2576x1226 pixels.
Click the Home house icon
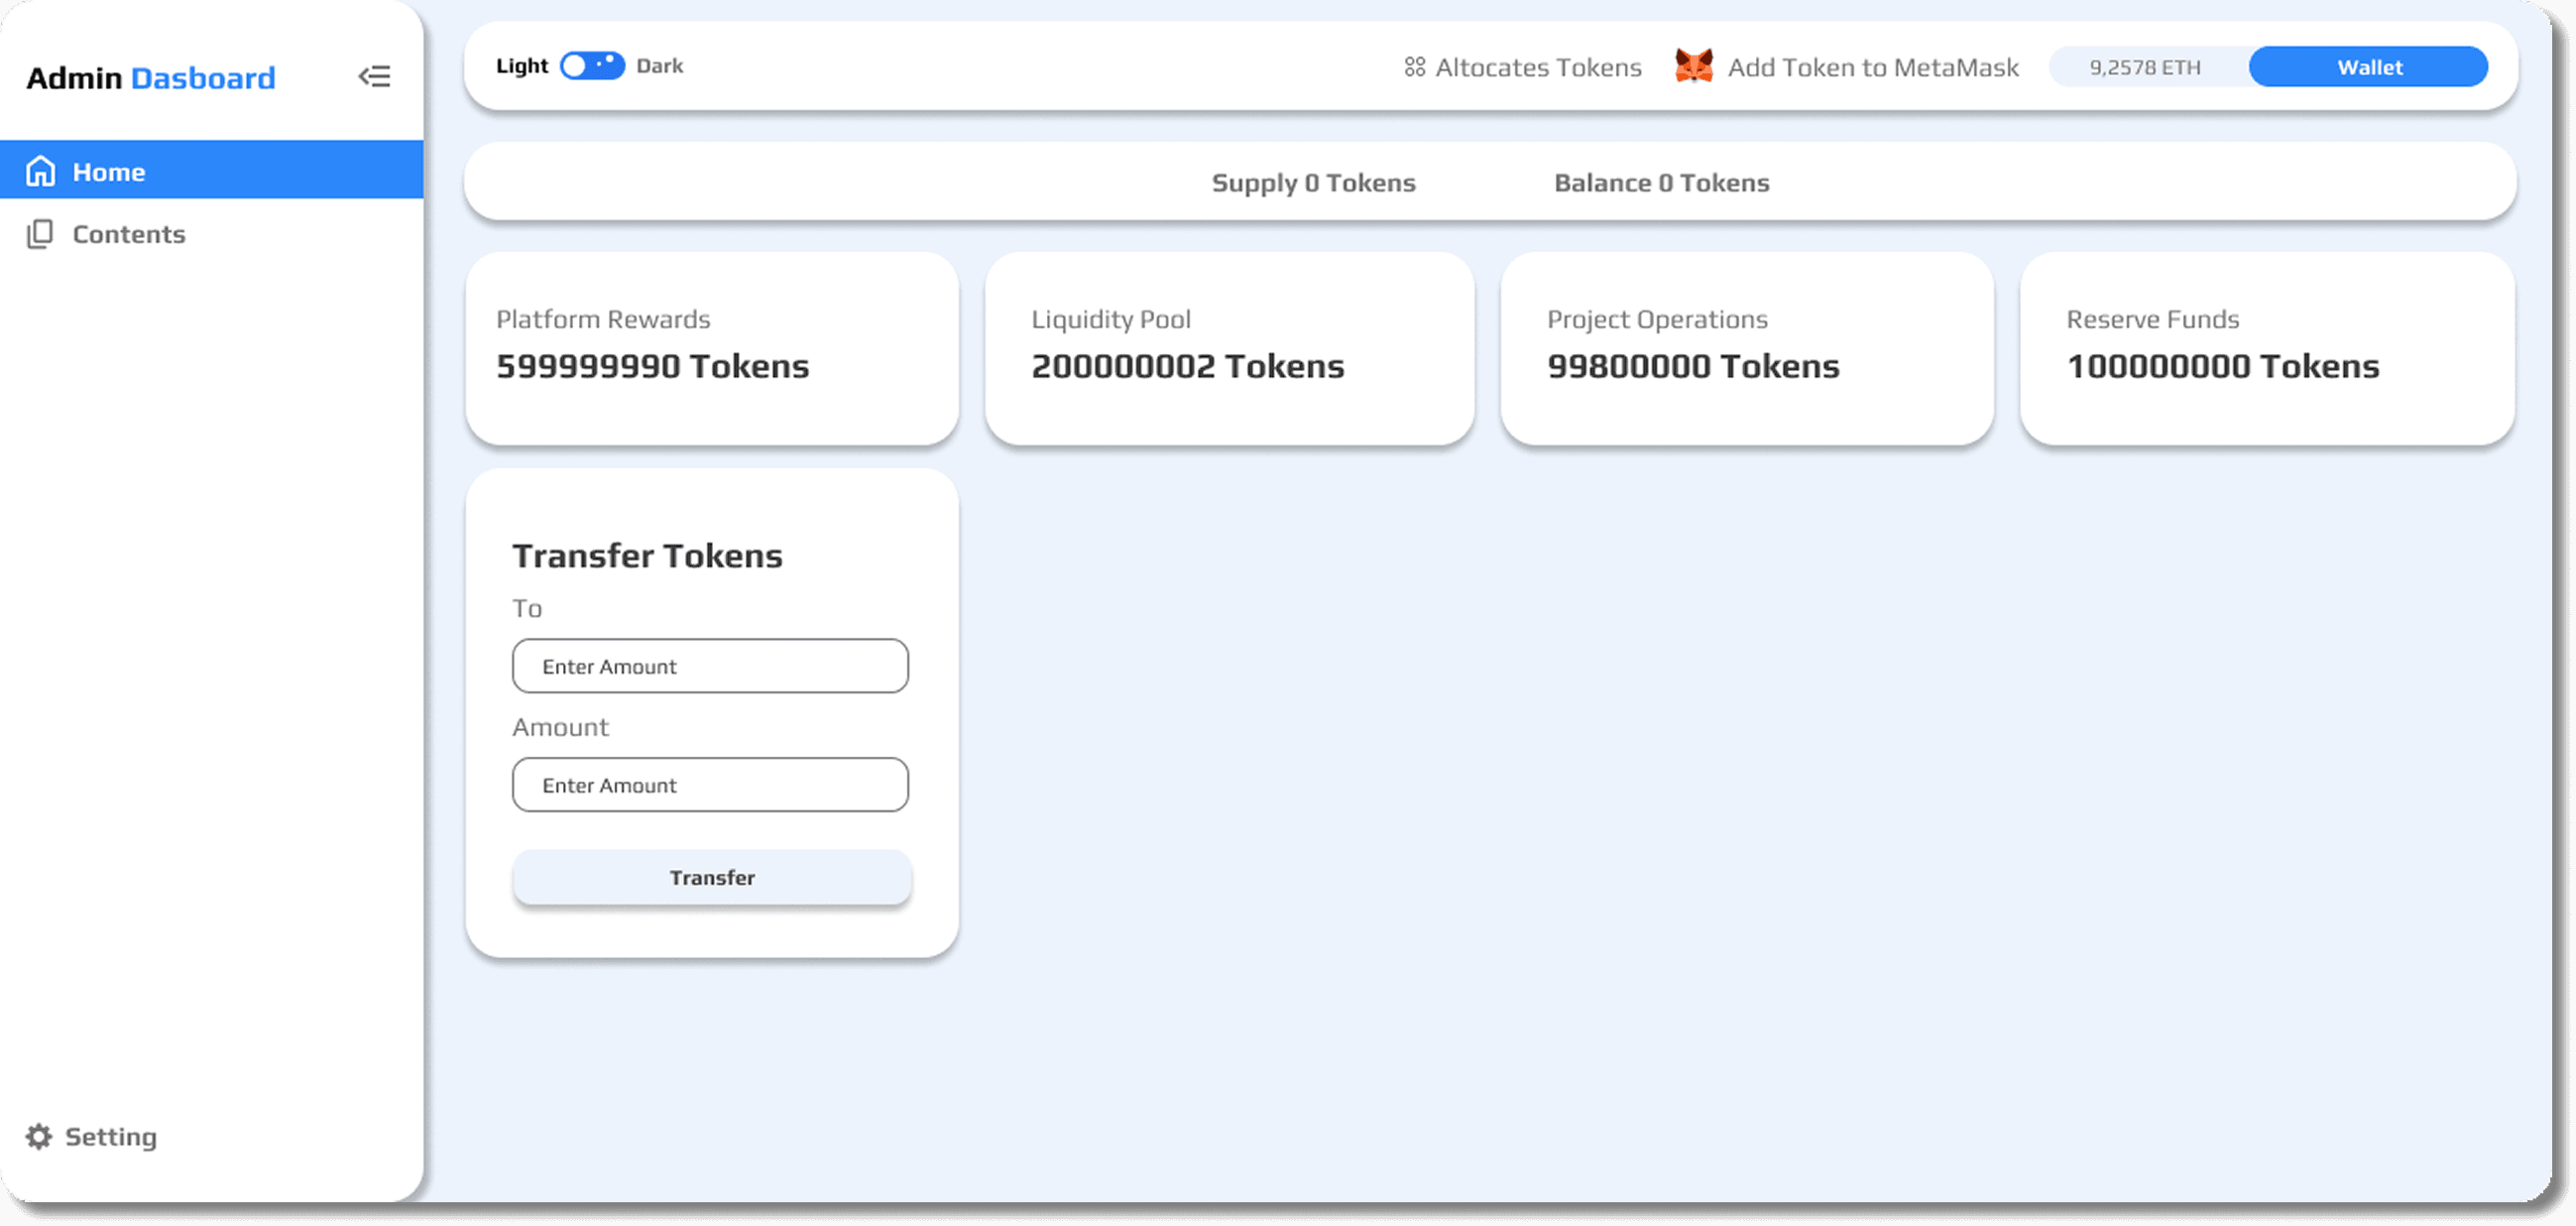coord(40,171)
